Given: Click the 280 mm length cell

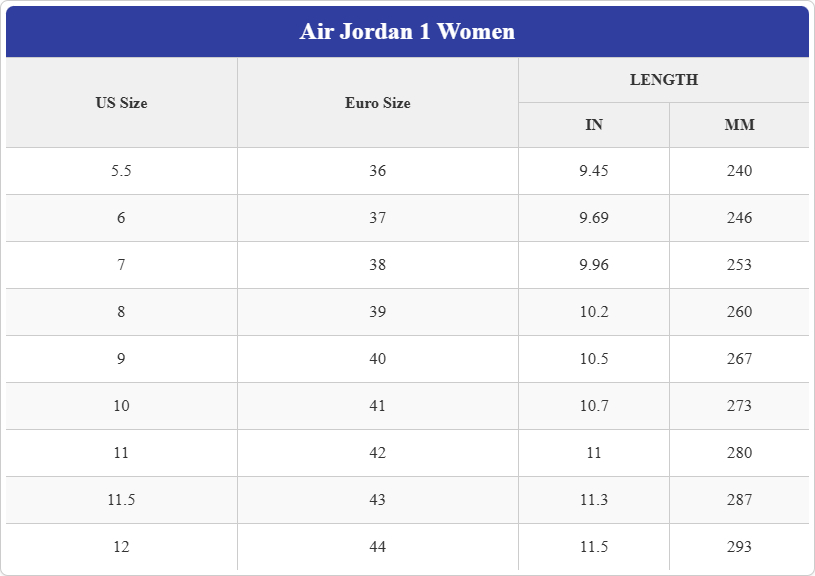Looking at the screenshot, I should [x=739, y=453].
